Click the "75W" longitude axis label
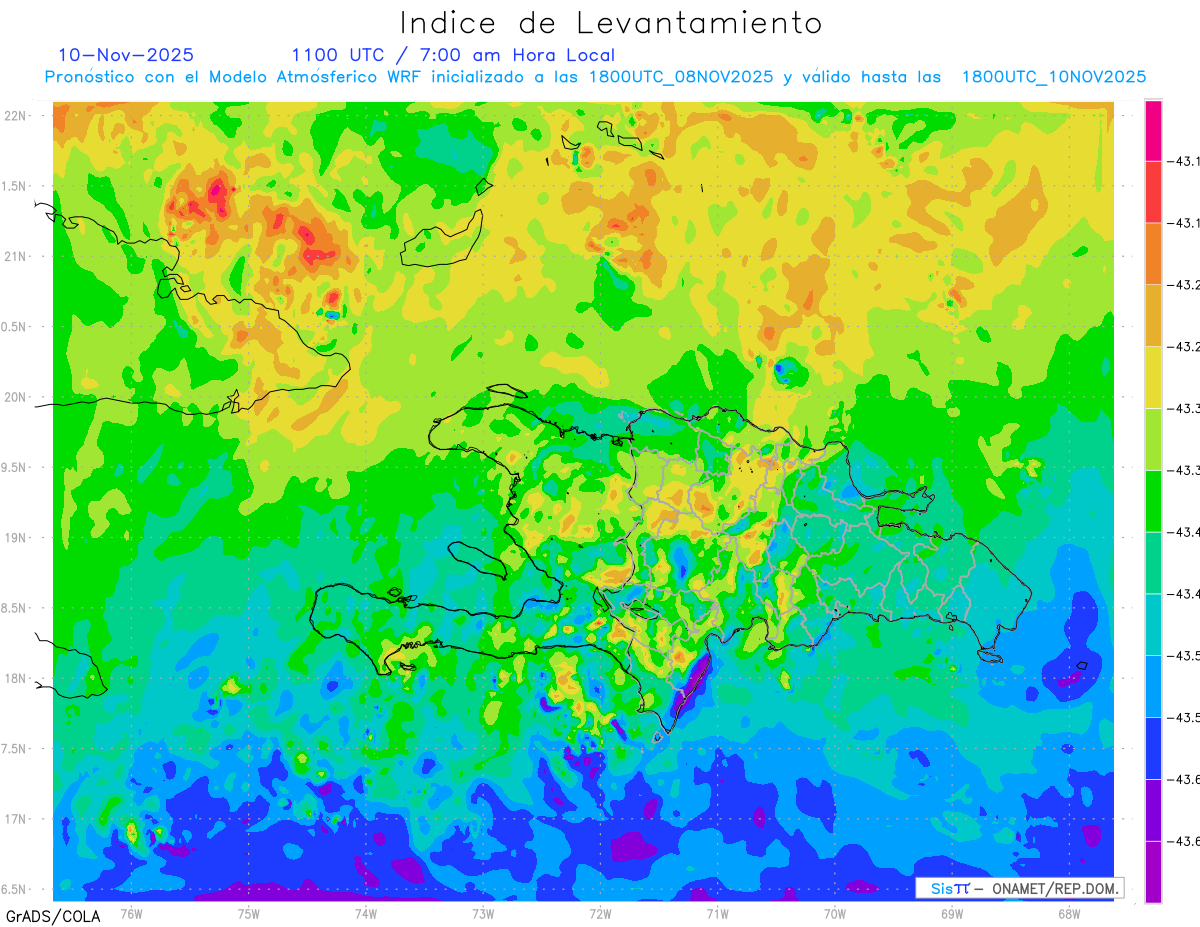The image size is (1200, 927). [x=249, y=914]
